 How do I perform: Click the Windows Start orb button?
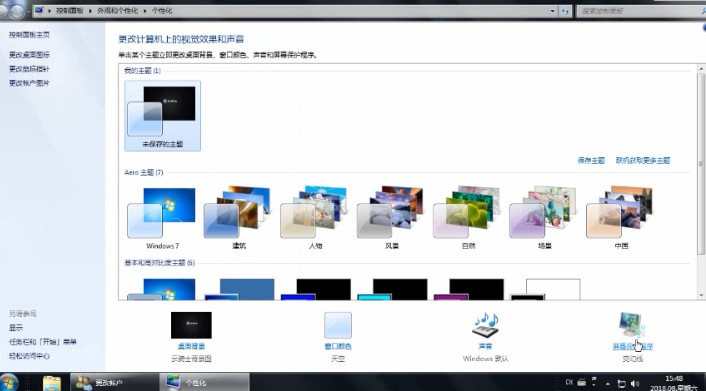click(9, 382)
